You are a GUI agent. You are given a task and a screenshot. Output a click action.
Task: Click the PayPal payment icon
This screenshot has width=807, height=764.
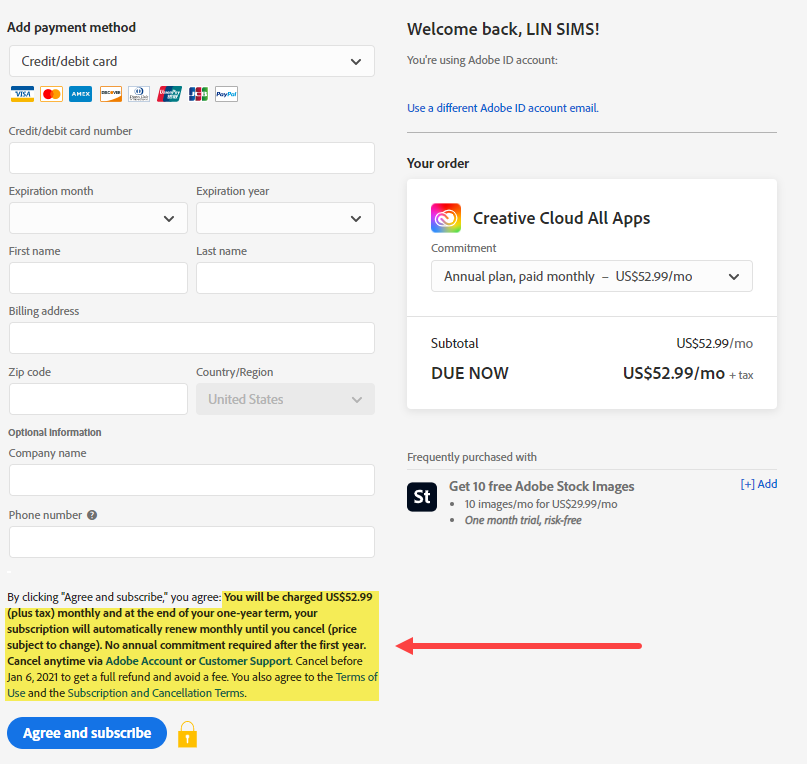[x=225, y=93]
